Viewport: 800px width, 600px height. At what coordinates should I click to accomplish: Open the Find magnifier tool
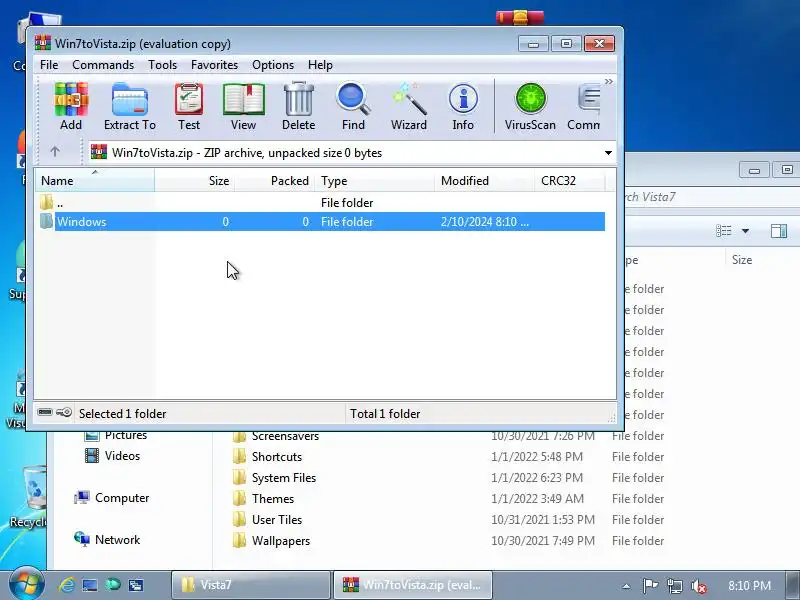pyautogui.click(x=353, y=106)
